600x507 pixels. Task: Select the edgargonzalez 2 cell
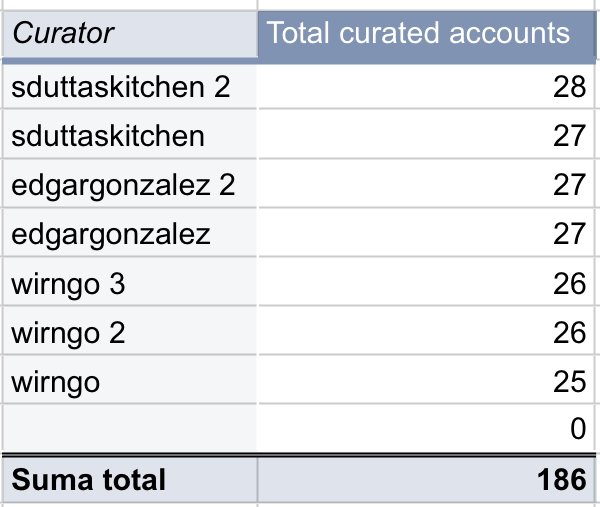130,184
